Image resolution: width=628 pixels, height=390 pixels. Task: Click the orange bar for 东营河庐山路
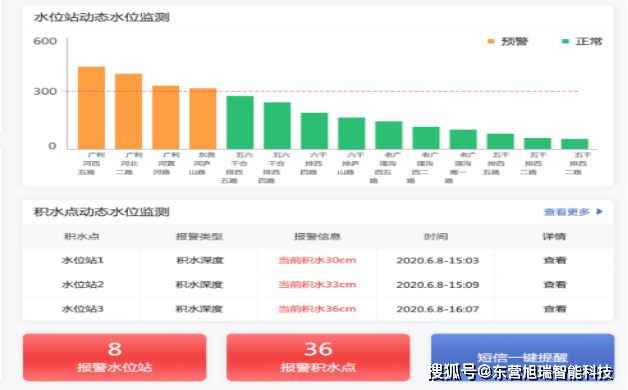[203, 119]
